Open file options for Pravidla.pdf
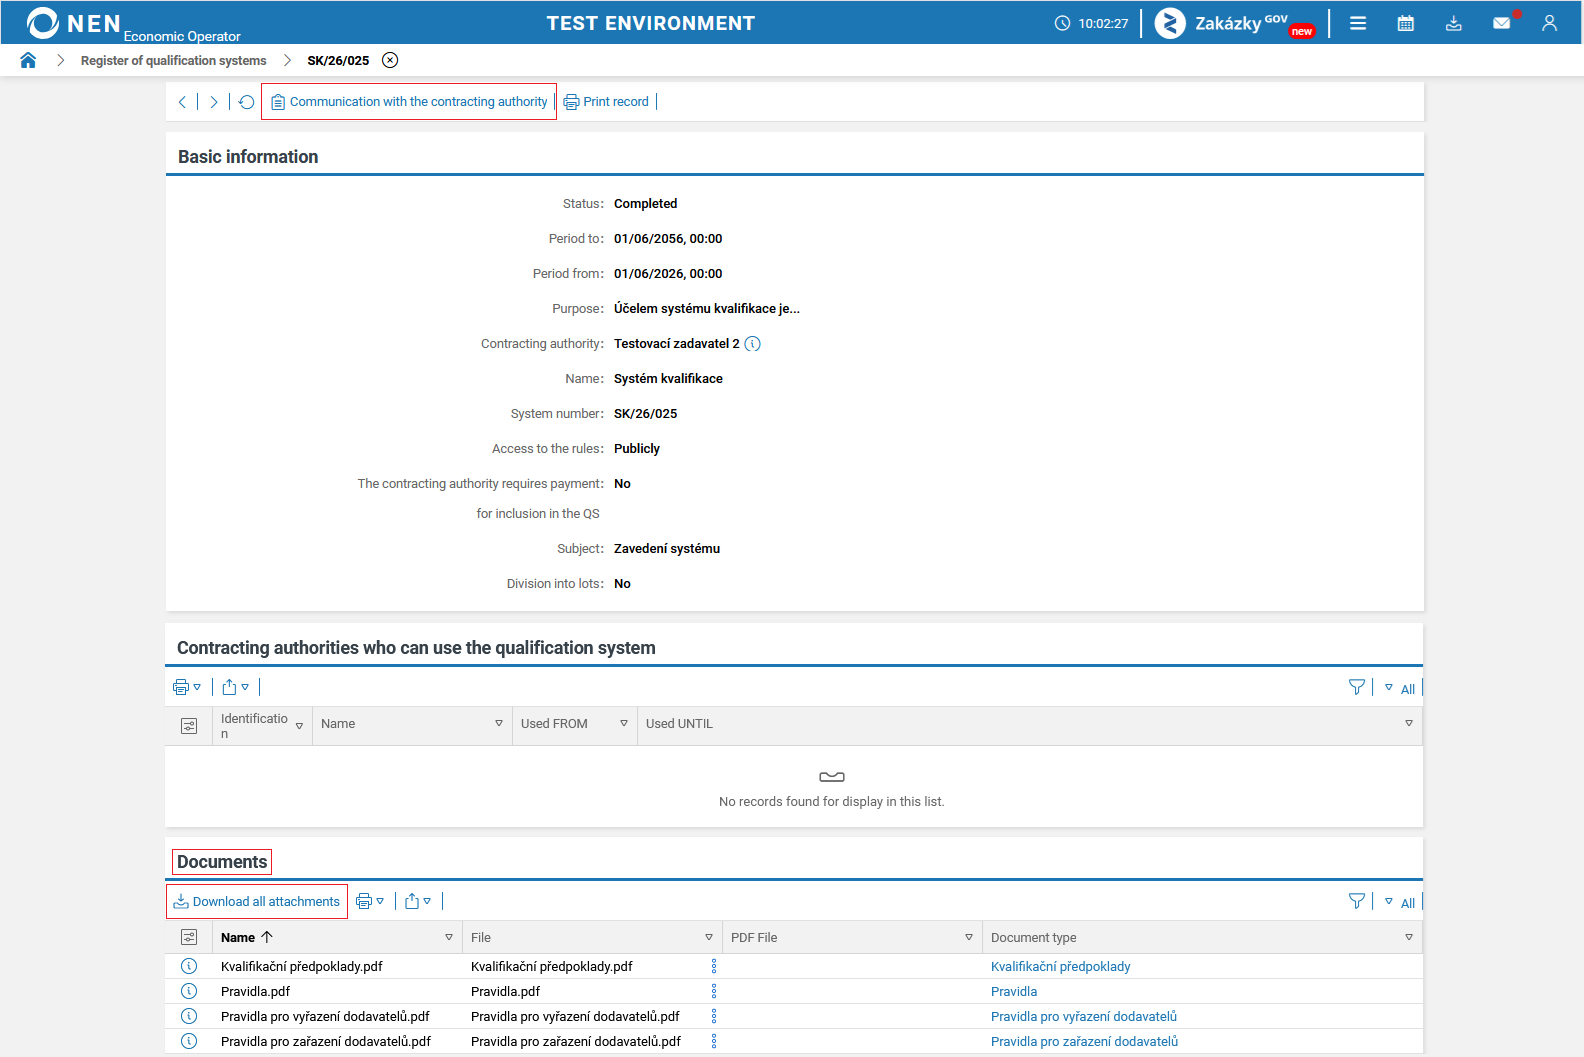This screenshot has height=1057, width=1584. pyautogui.click(x=714, y=991)
